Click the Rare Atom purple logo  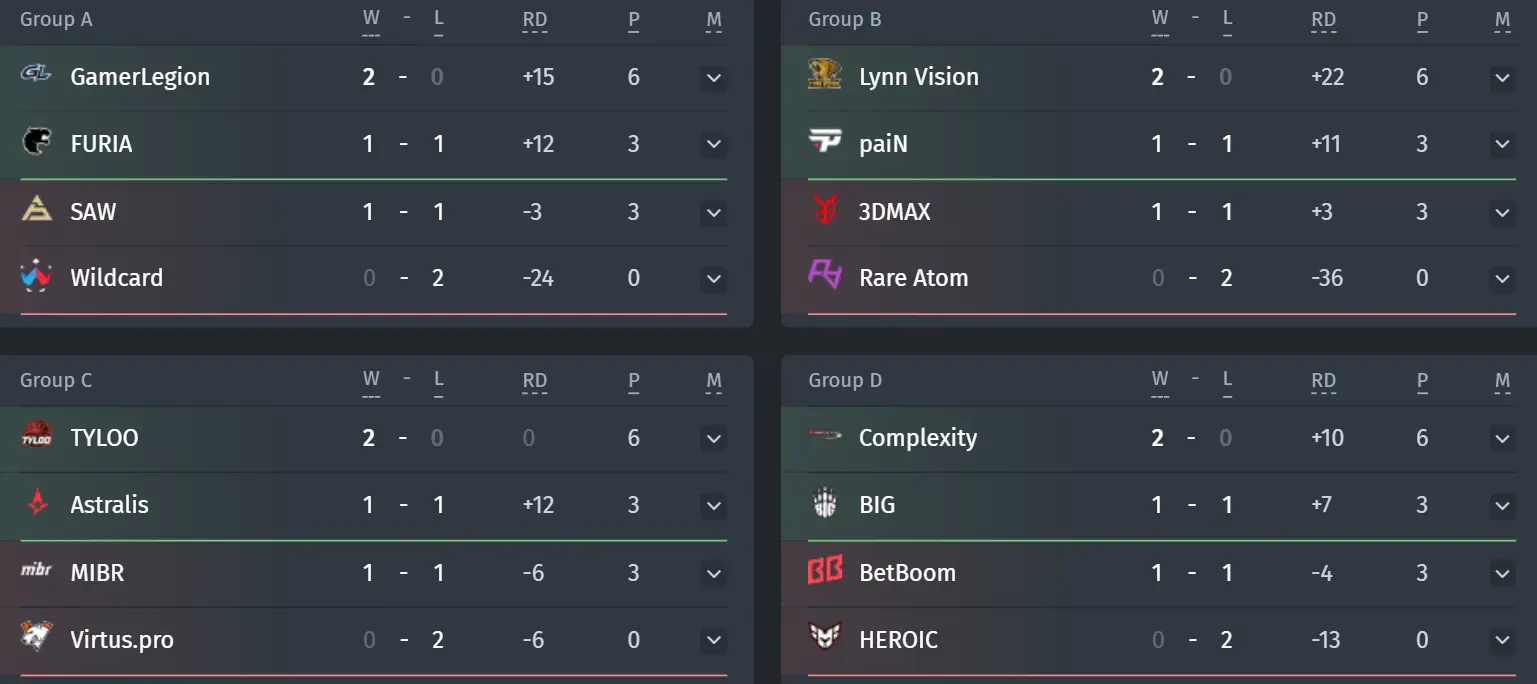825,275
